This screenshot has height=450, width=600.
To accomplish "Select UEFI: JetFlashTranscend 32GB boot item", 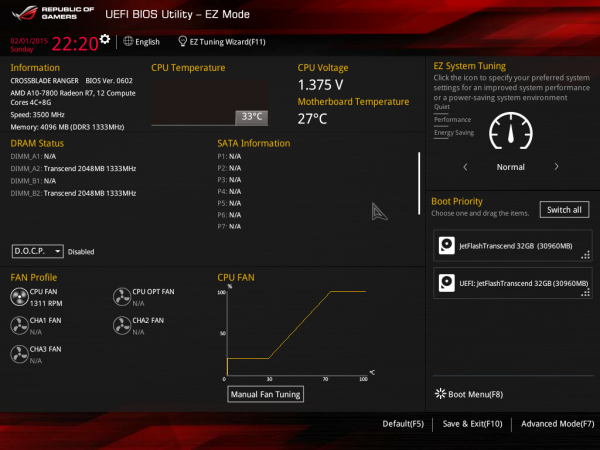I will click(513, 283).
